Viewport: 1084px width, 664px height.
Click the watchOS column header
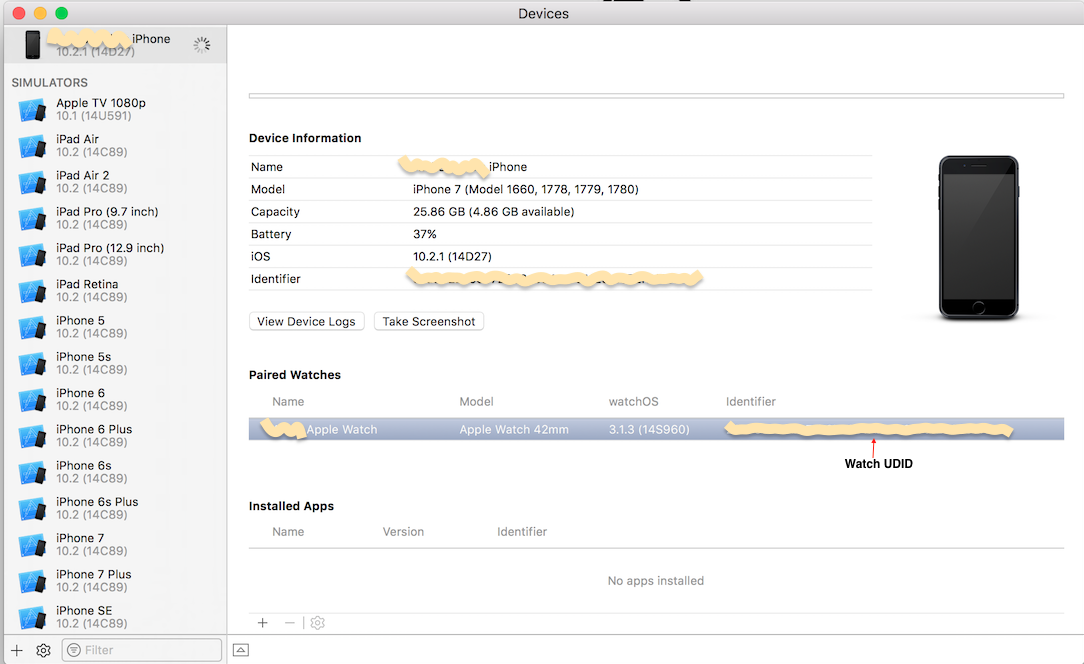coord(633,401)
